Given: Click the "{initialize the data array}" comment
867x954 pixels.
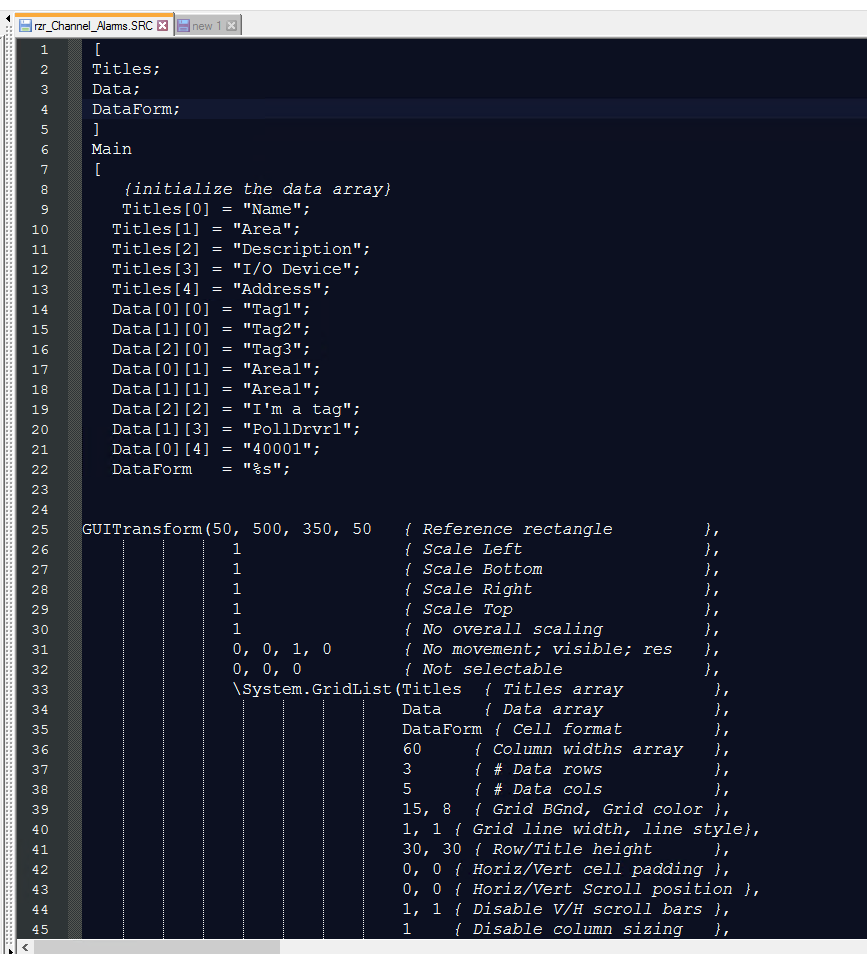Looking at the screenshot, I should coord(256,189).
